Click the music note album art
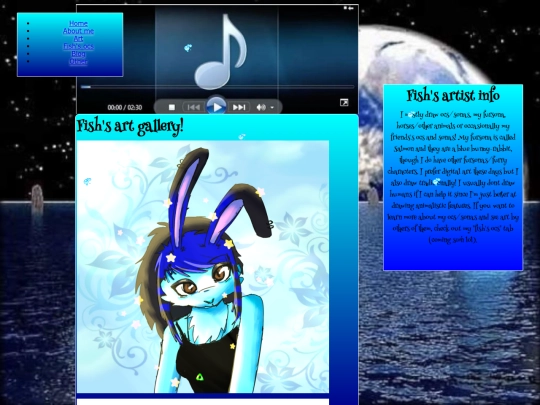Image resolution: width=540 pixels, height=405 pixels. 220,52
